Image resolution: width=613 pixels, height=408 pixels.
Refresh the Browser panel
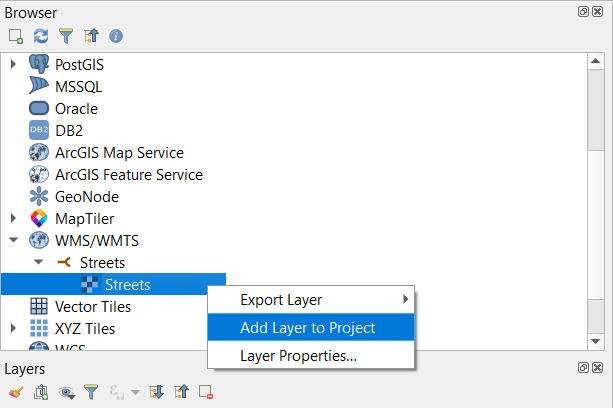coord(41,36)
